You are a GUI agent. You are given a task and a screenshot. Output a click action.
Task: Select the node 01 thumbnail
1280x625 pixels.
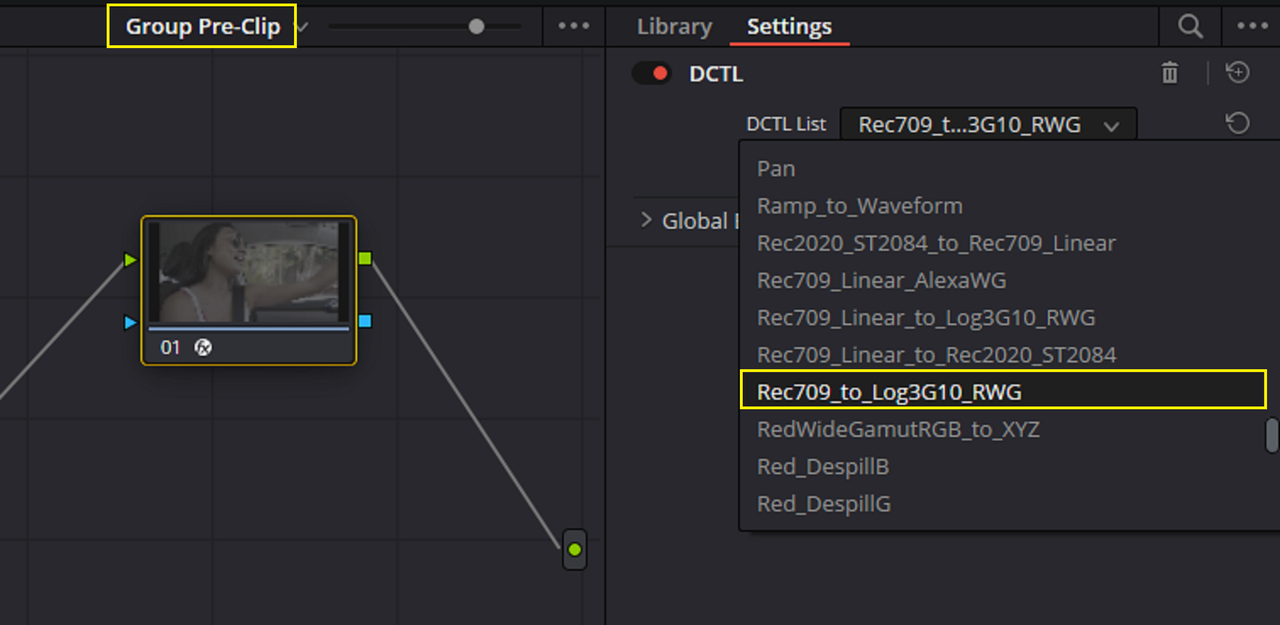(248, 271)
